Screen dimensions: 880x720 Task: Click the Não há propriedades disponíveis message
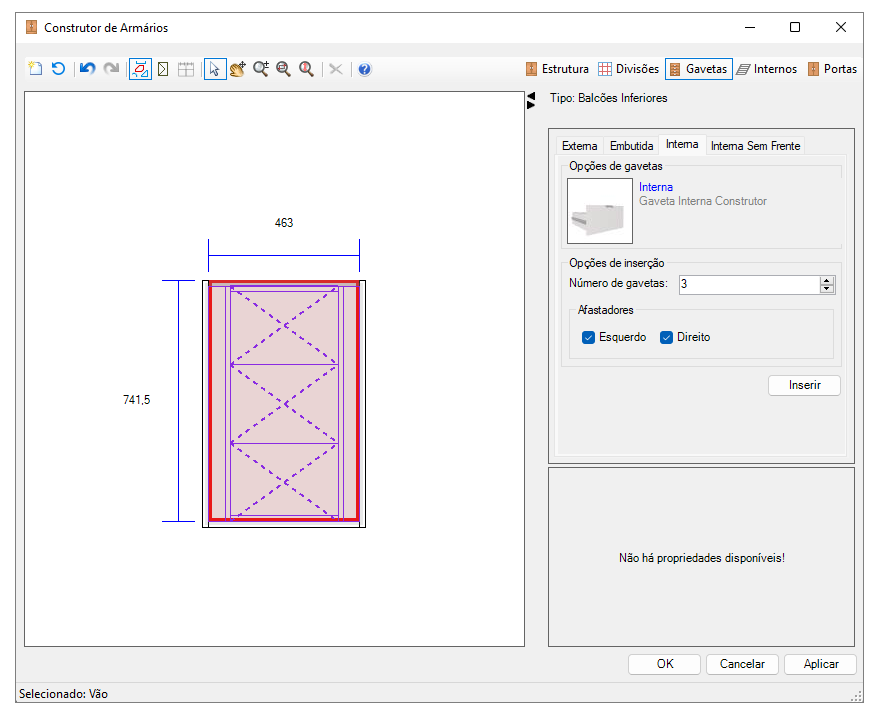pos(702,558)
